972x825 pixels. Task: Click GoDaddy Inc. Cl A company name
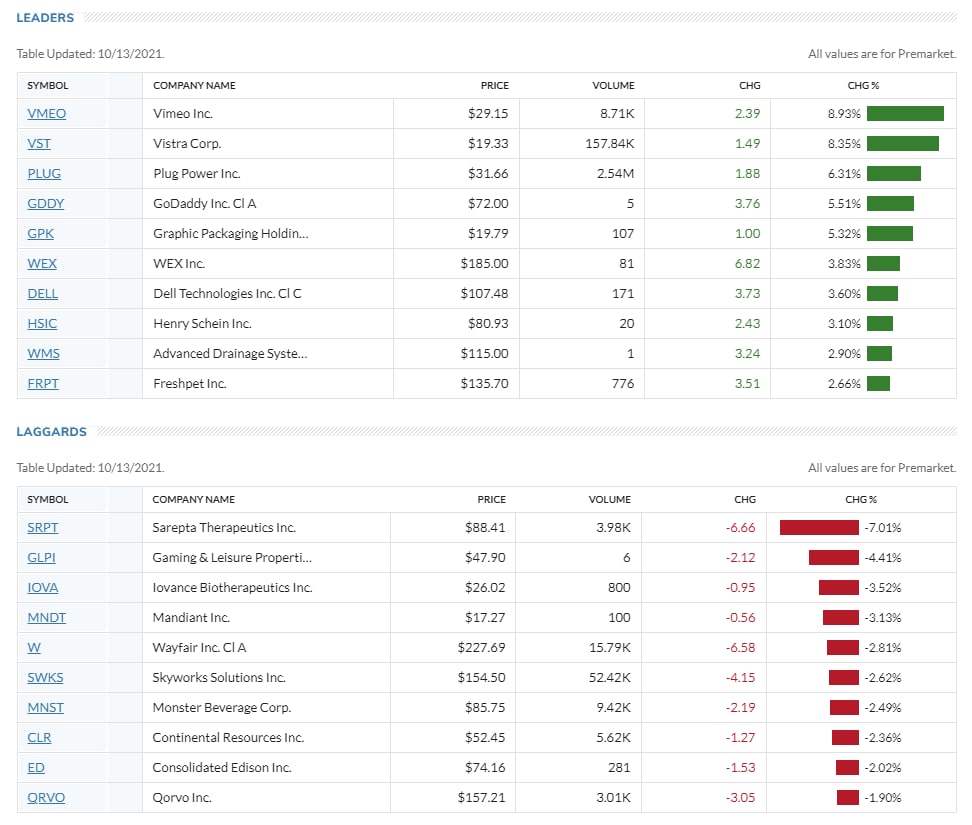pyautogui.click(x=205, y=203)
